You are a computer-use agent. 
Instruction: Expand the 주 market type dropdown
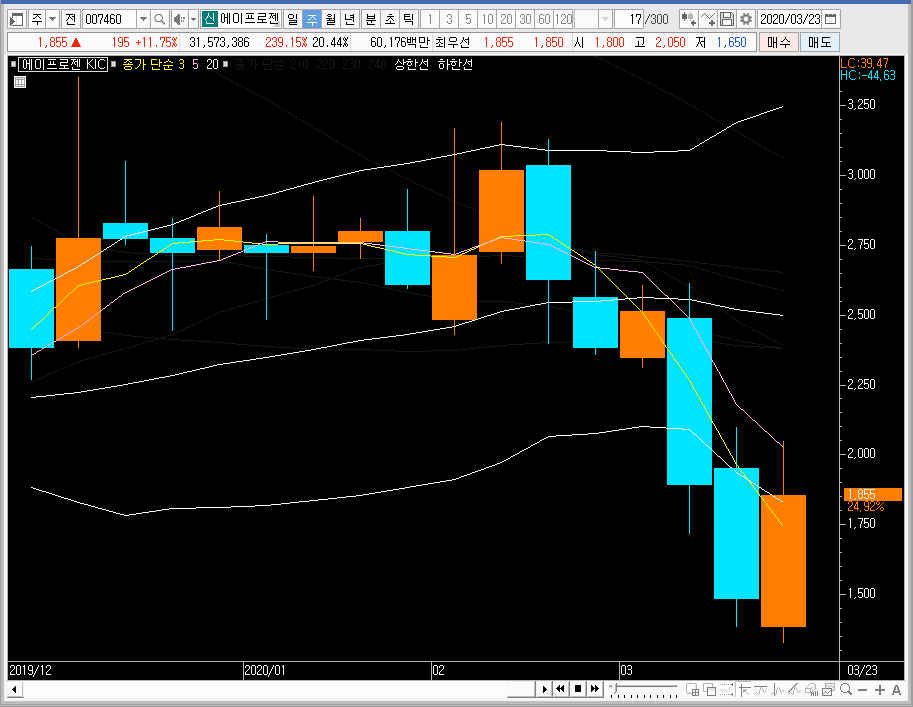(52, 19)
